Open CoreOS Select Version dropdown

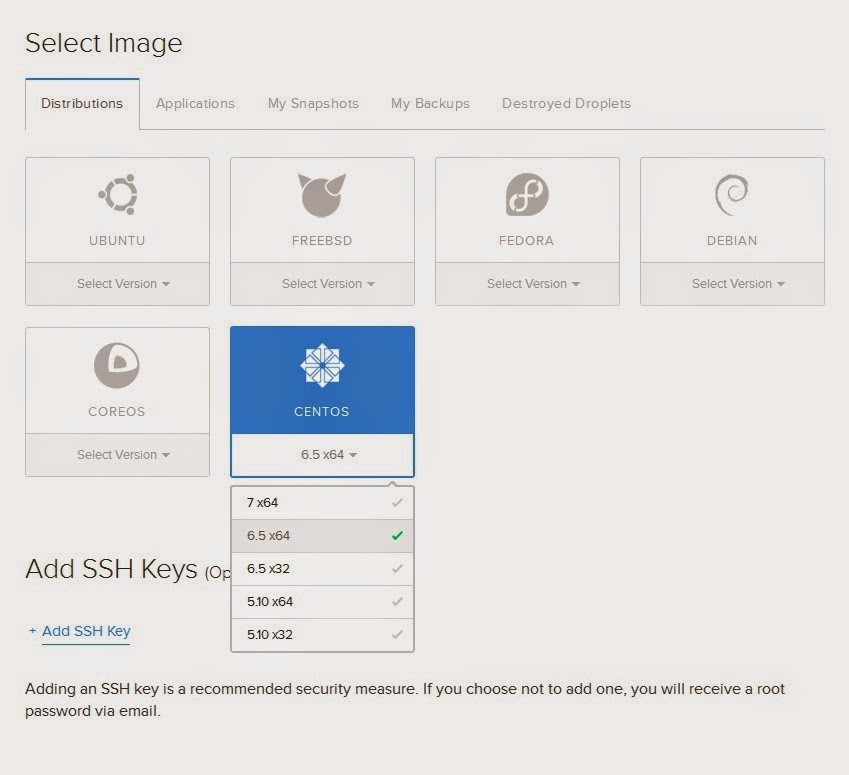click(x=117, y=455)
